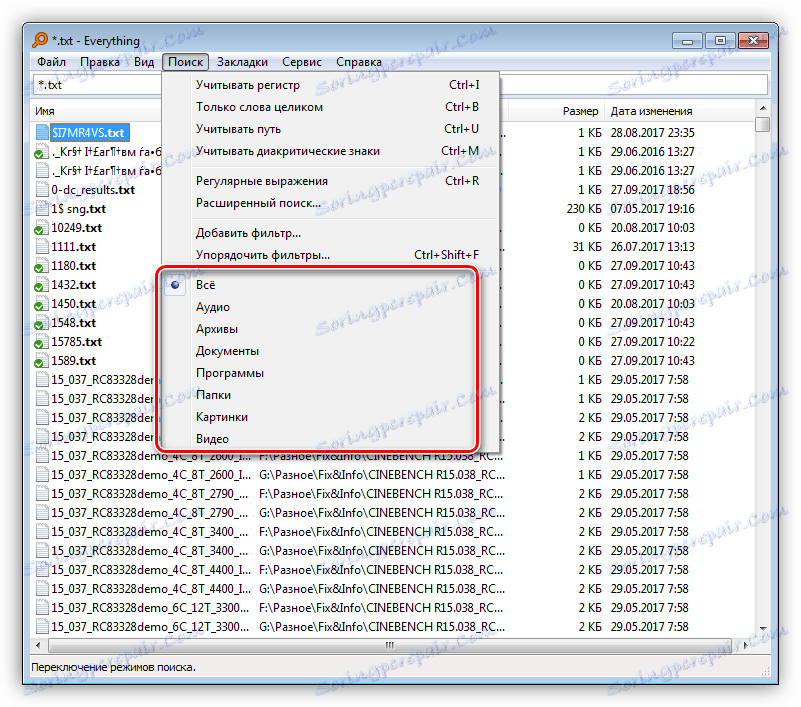The image size is (801, 707).
Task: Toggle Учитывать диакритические знаки option
Action: tap(331, 151)
